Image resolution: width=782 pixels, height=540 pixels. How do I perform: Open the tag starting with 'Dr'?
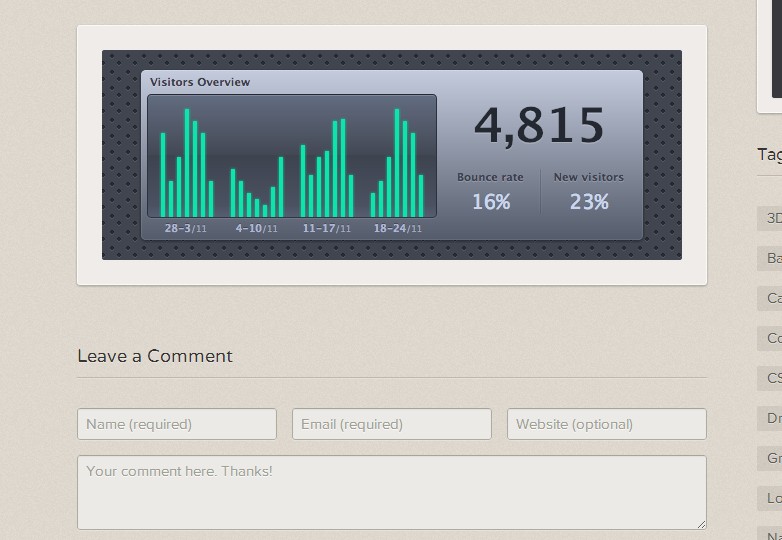(x=772, y=418)
